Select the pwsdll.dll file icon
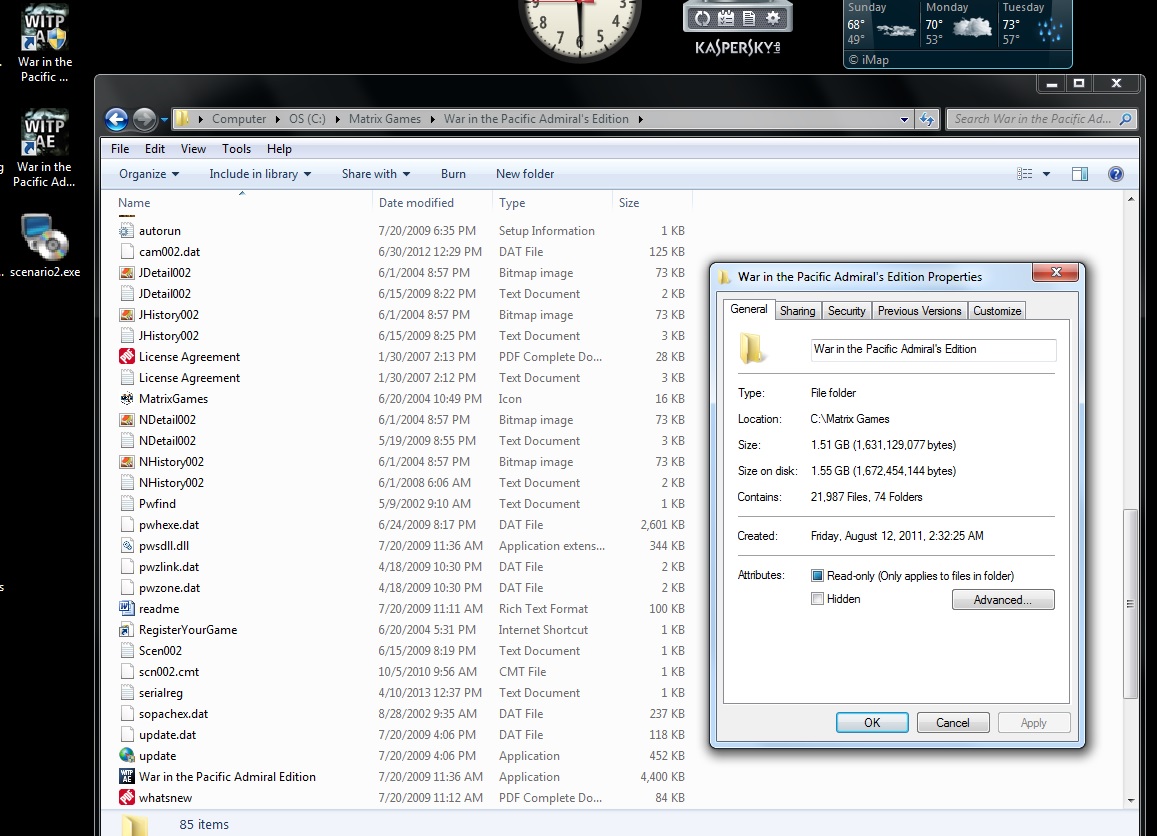 click(127, 546)
